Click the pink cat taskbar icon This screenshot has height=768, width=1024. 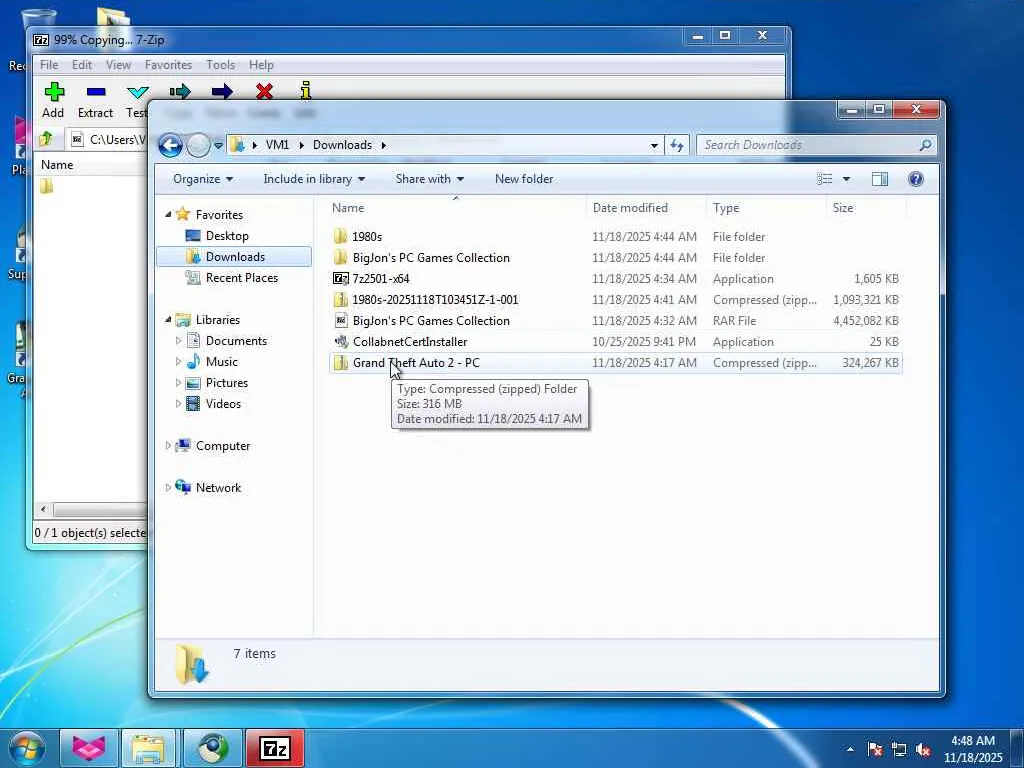pos(89,748)
